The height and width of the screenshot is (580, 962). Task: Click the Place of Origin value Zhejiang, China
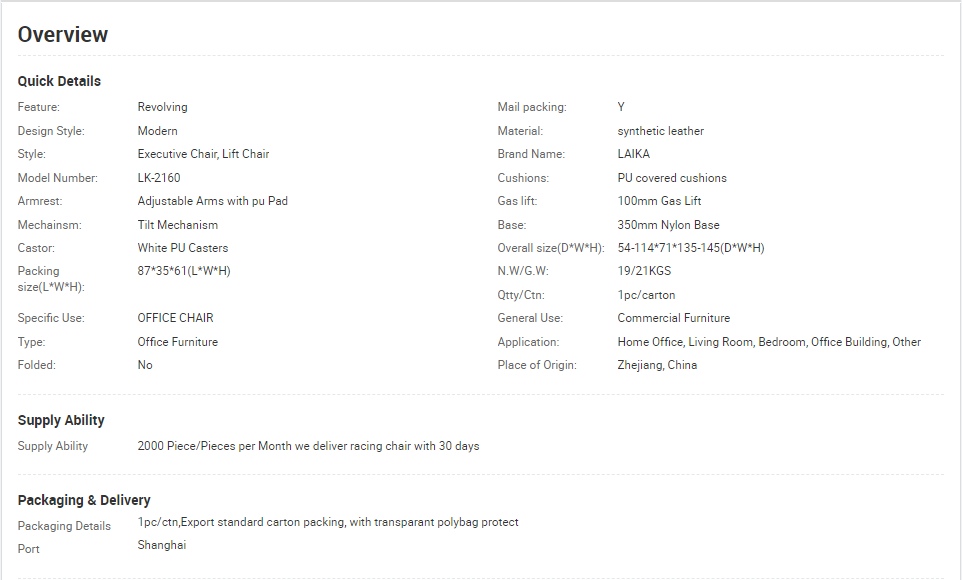(657, 365)
